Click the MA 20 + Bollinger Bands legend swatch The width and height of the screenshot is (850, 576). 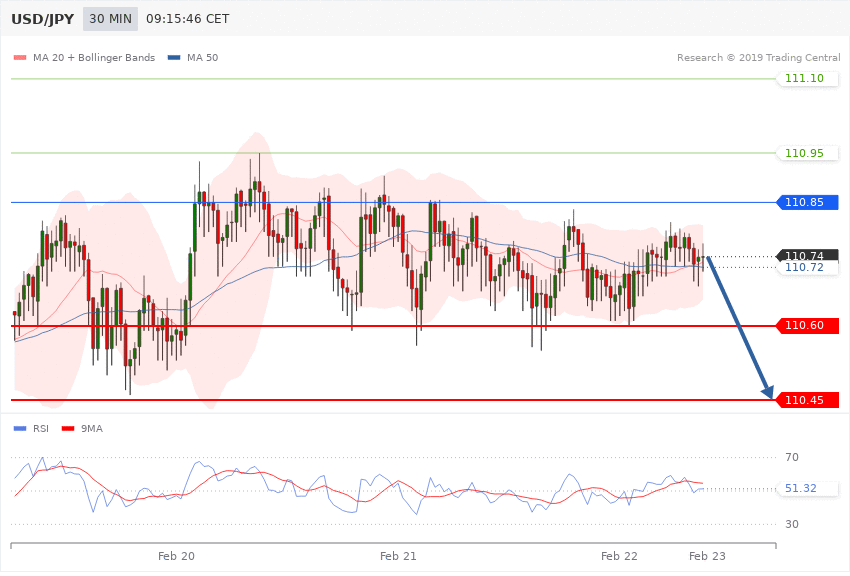(20, 57)
